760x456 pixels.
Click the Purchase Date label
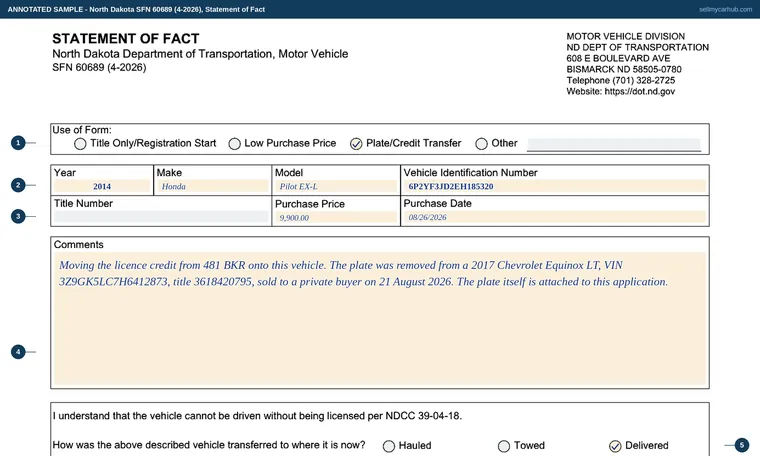pyautogui.click(x=437, y=204)
